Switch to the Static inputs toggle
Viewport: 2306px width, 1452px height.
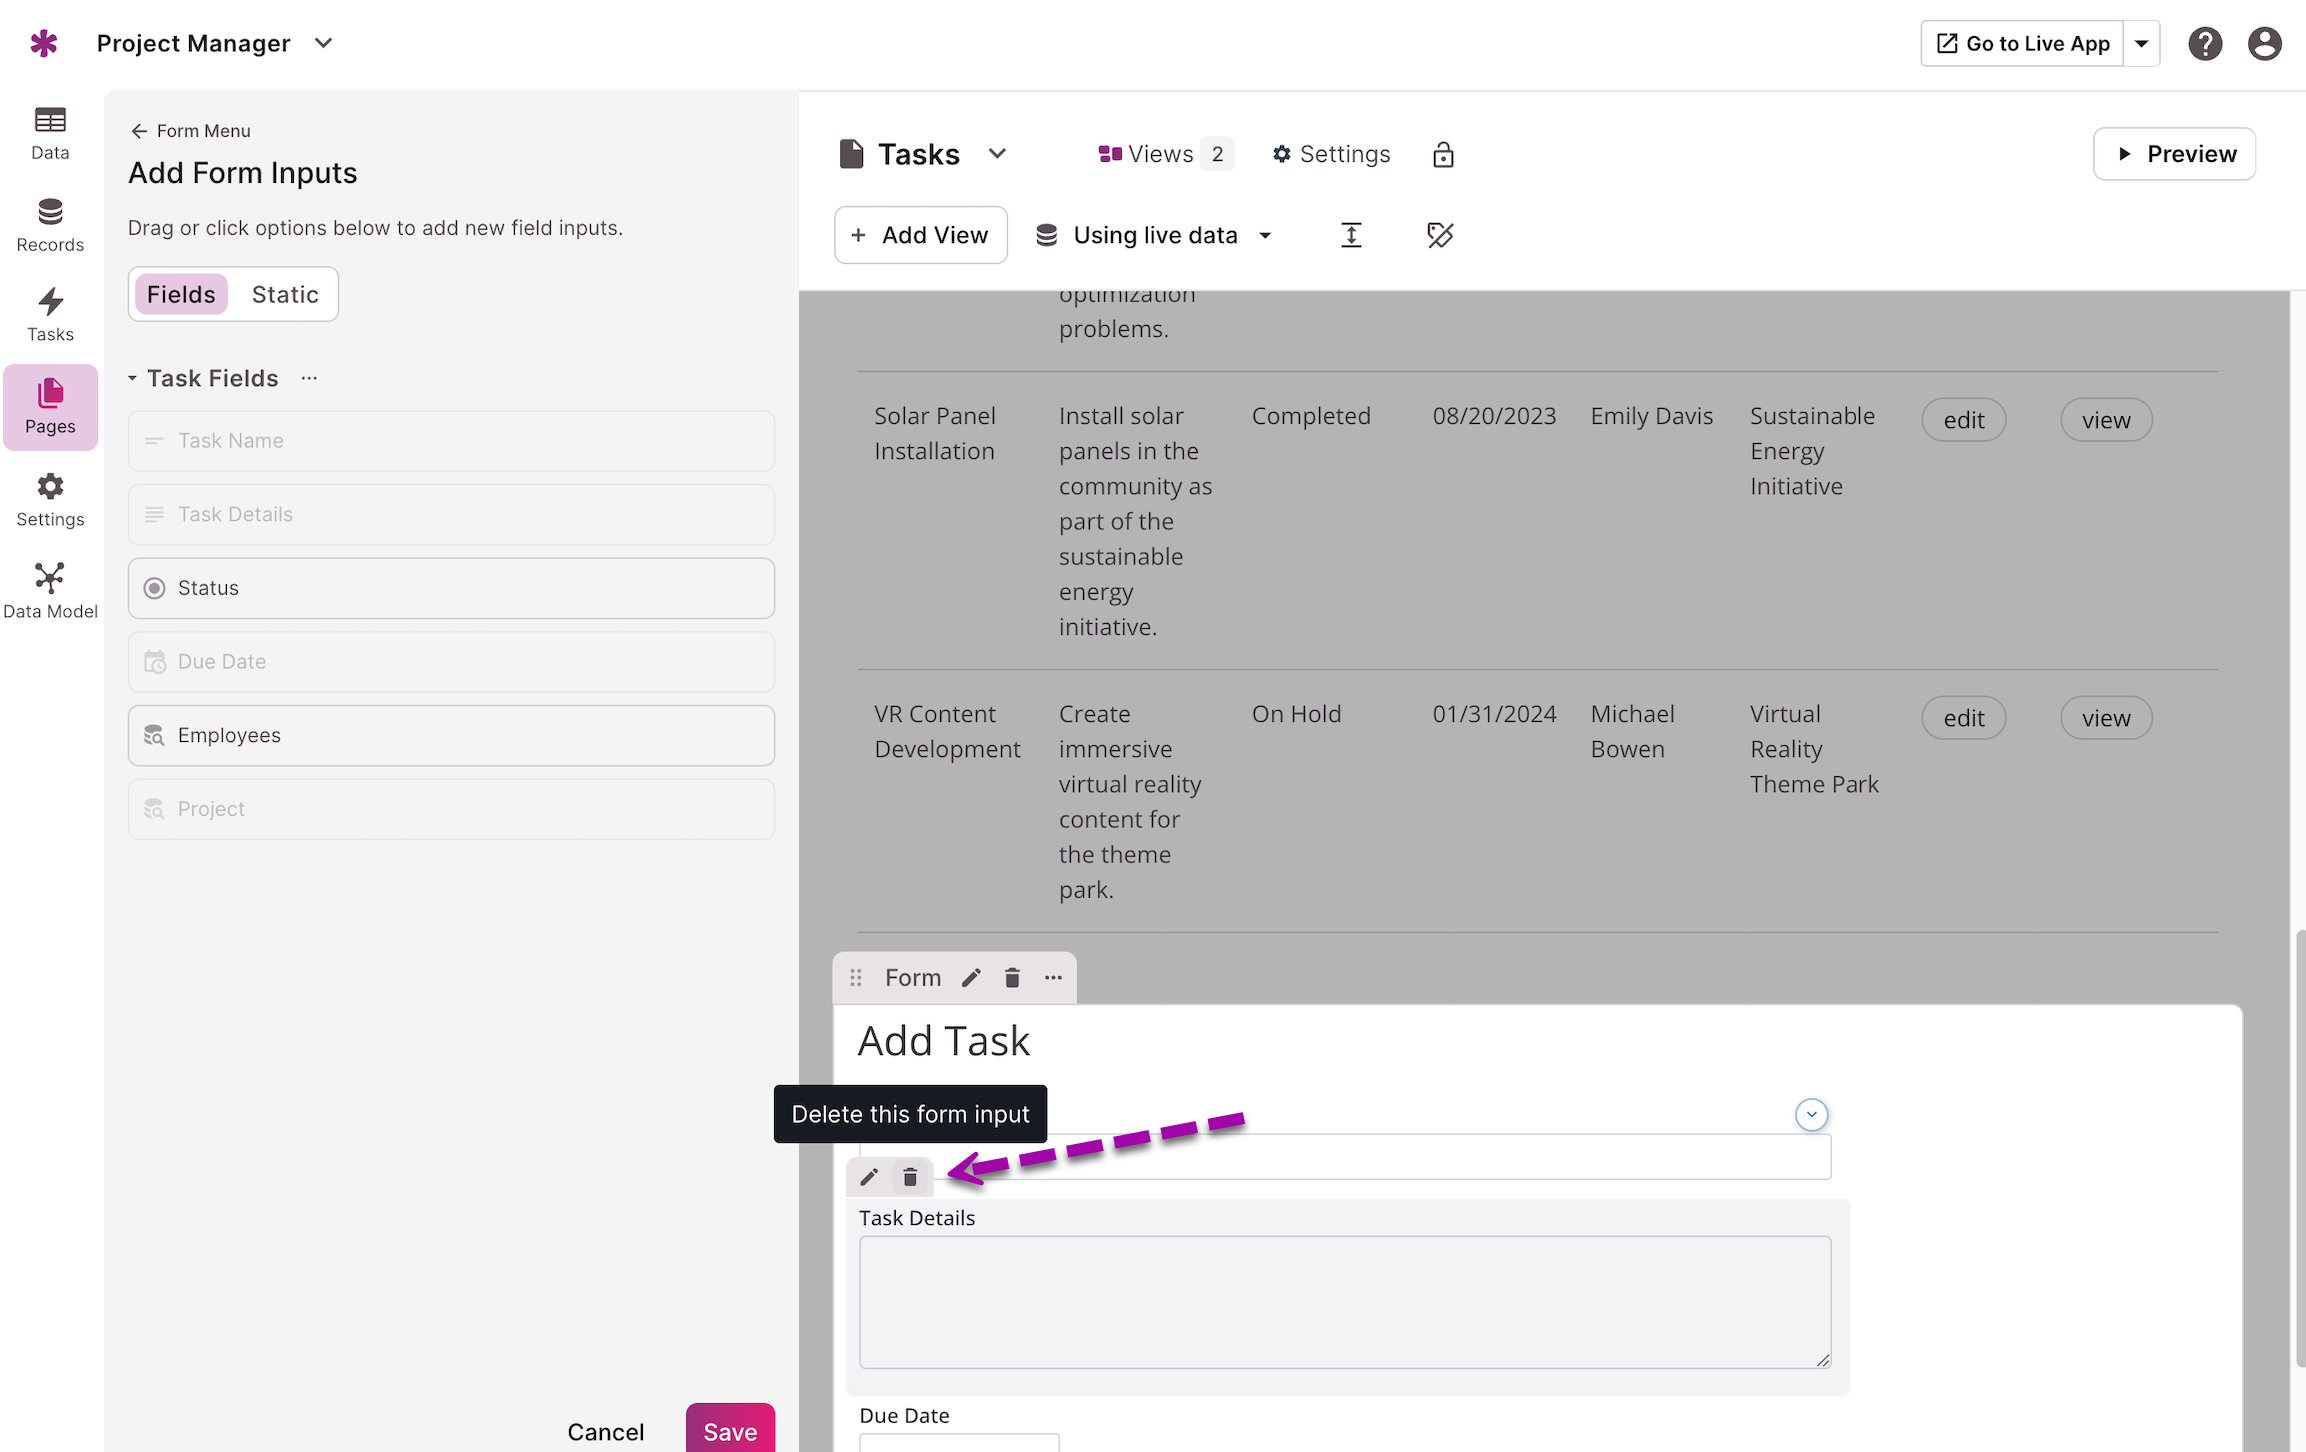pos(284,294)
